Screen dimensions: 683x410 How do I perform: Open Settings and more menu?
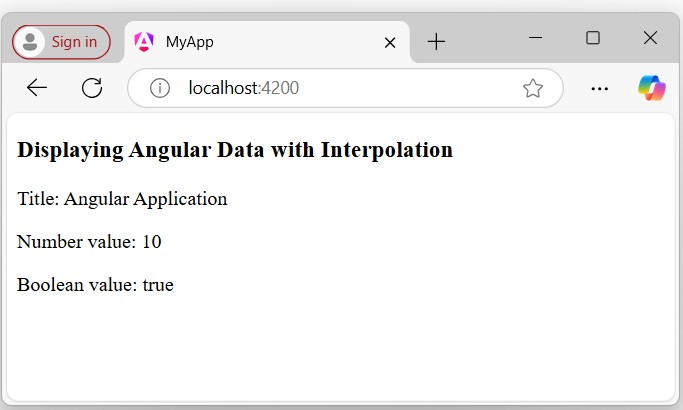599,88
